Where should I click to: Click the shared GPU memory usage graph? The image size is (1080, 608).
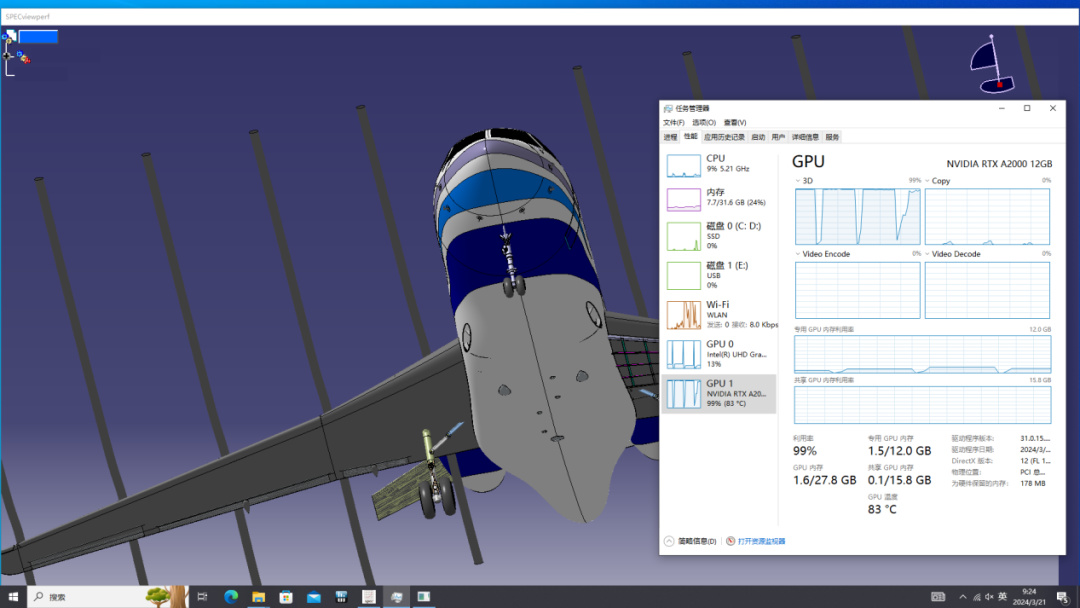tap(923, 405)
